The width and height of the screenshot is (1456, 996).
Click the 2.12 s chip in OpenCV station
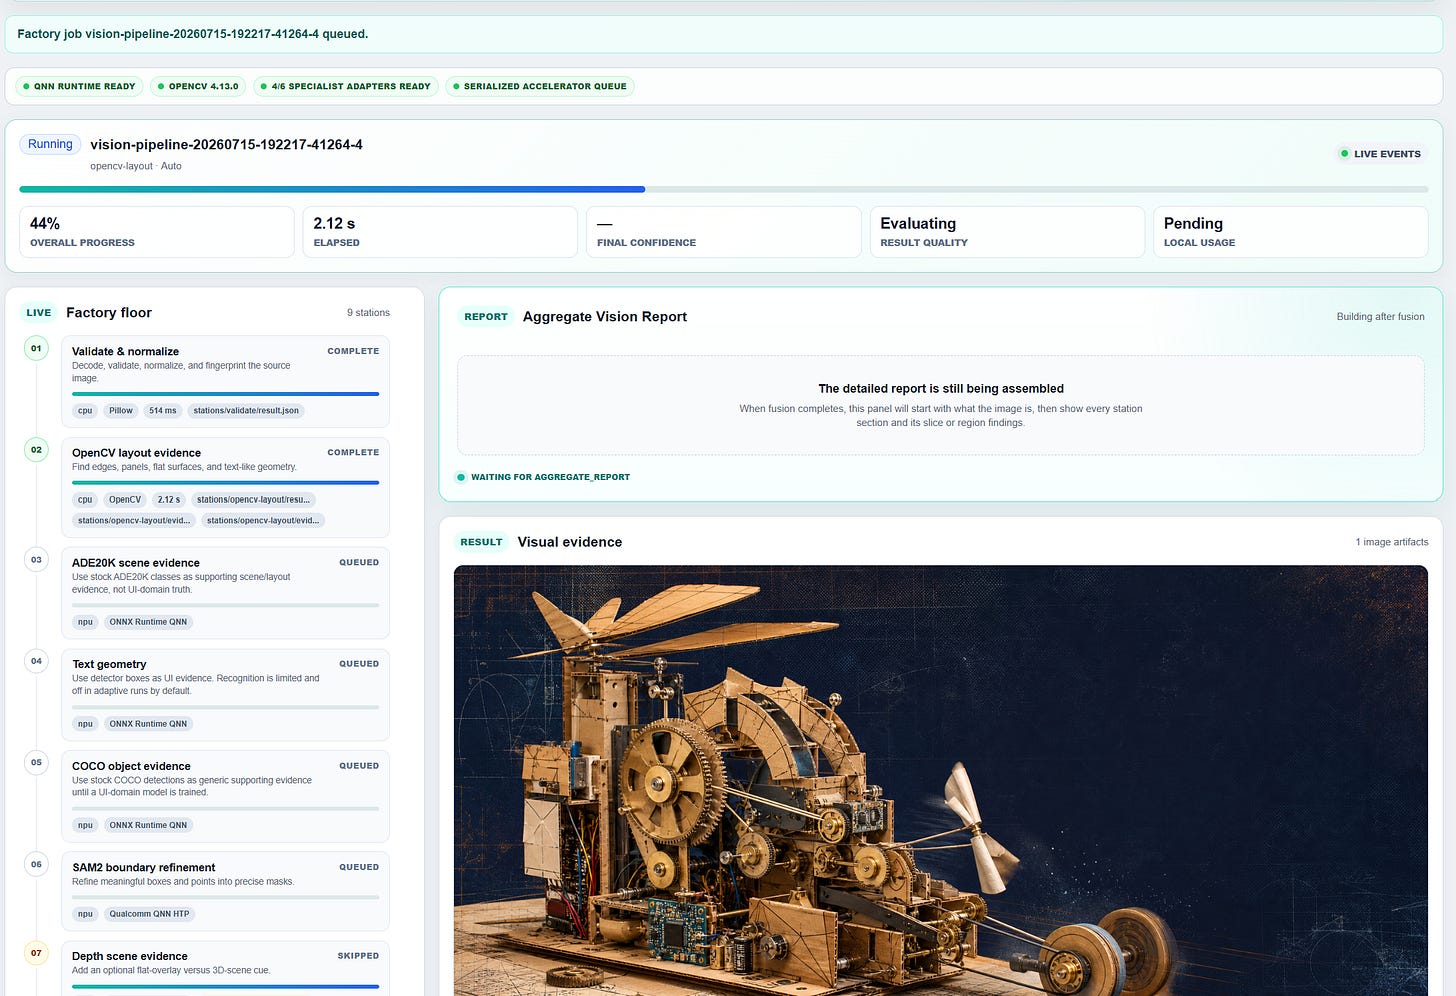(169, 500)
